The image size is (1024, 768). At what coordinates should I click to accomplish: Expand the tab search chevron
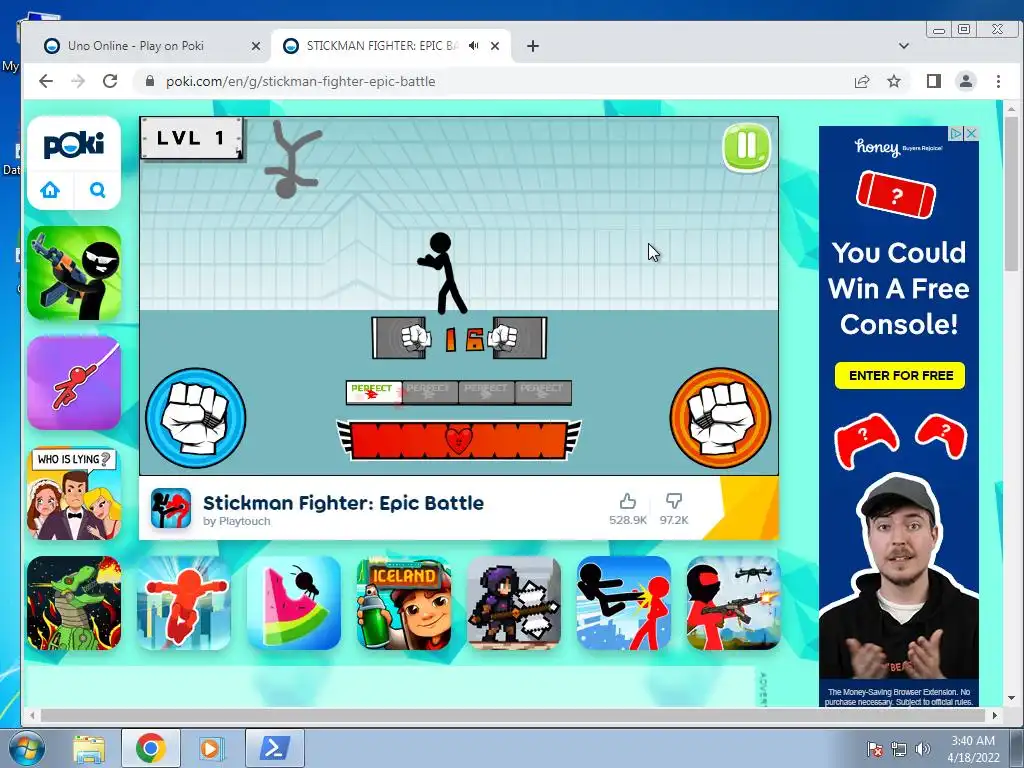point(904,46)
